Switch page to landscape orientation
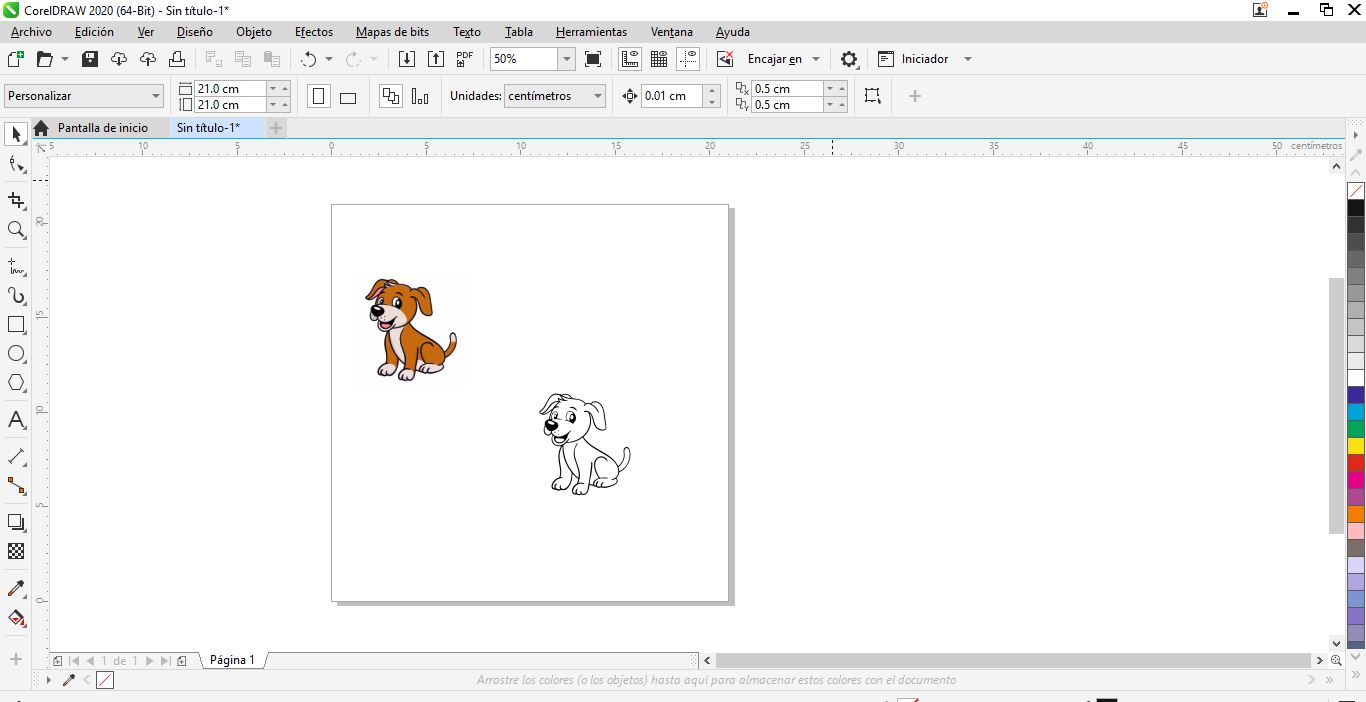 [348, 97]
